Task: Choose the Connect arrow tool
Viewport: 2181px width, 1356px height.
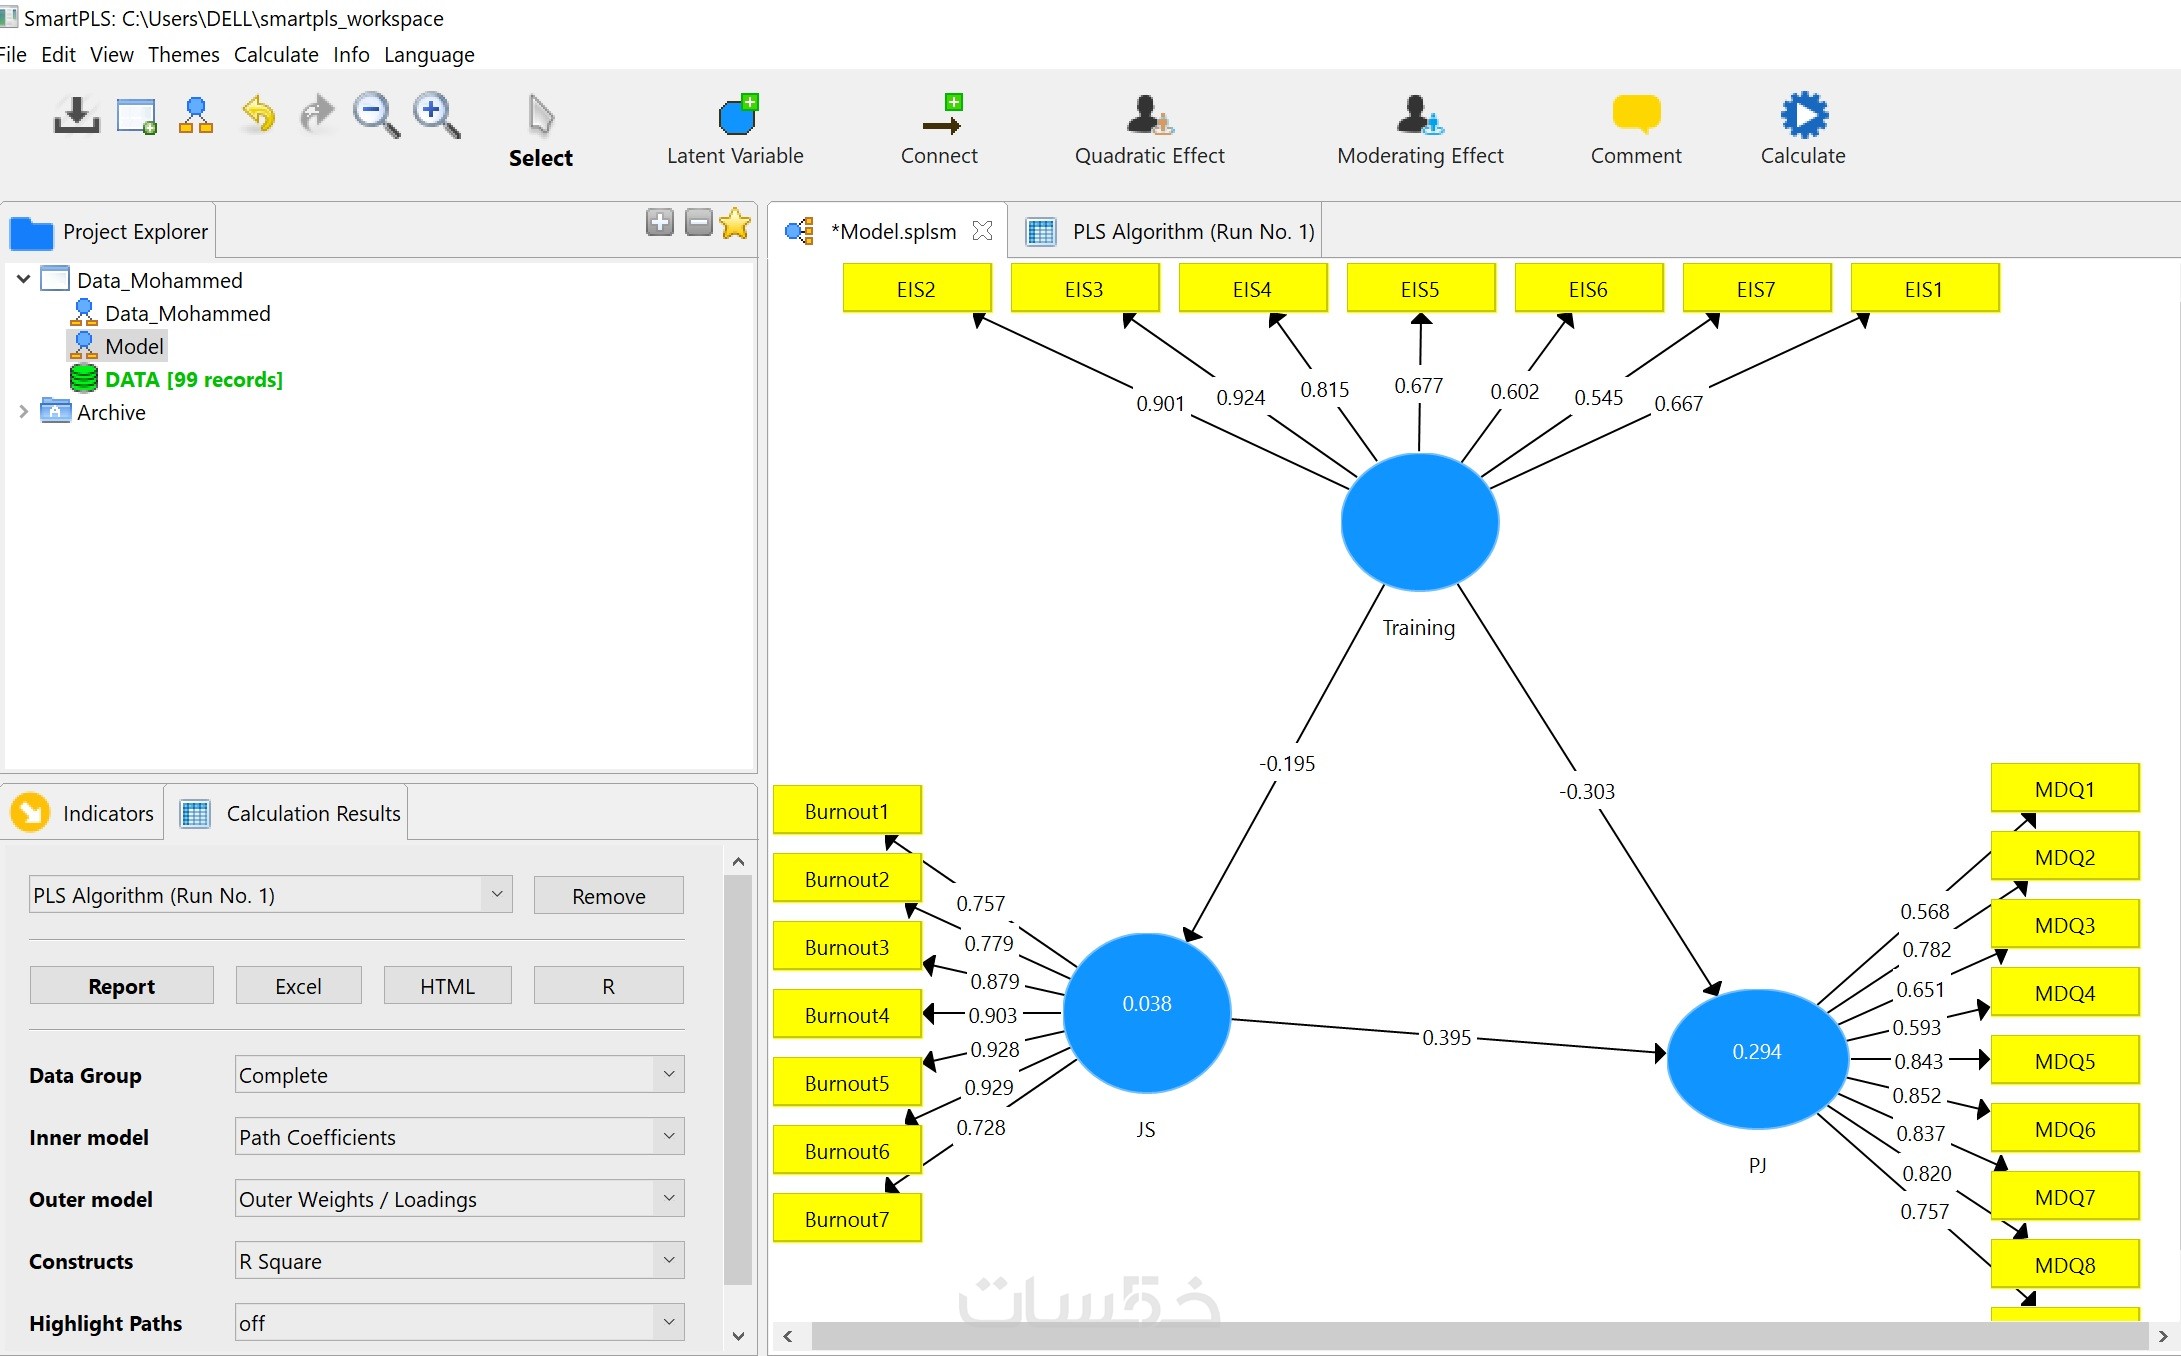Action: (939, 131)
